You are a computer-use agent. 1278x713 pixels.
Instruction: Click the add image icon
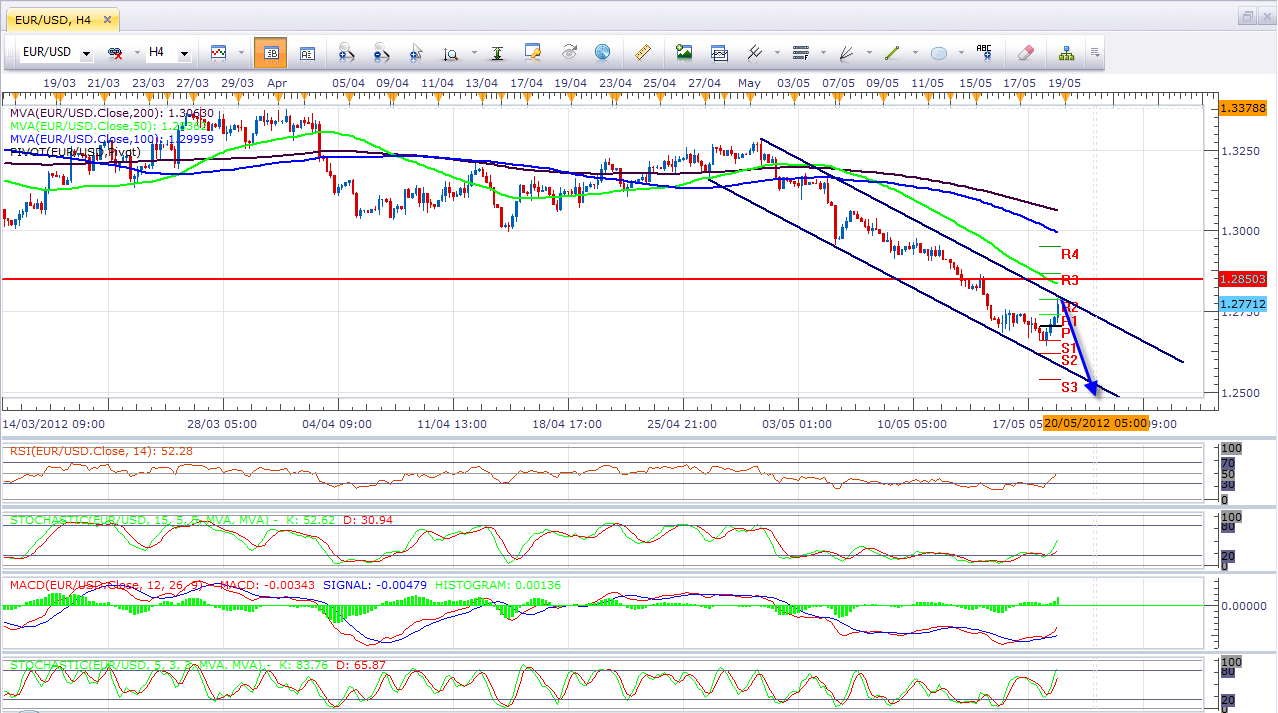684,52
